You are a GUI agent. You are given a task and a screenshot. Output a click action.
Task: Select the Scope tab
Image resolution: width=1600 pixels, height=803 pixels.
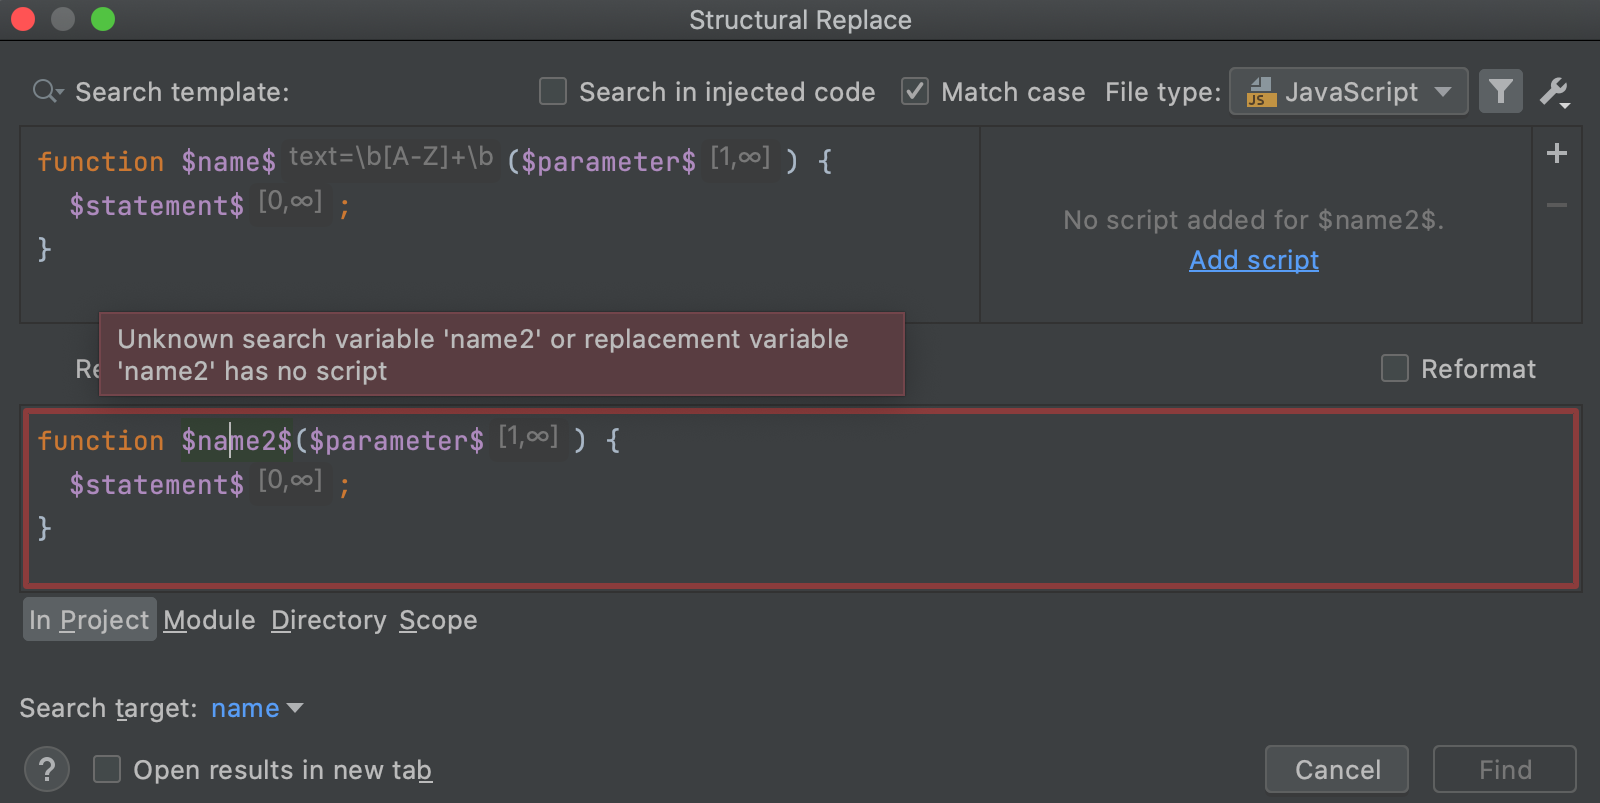[x=438, y=620]
